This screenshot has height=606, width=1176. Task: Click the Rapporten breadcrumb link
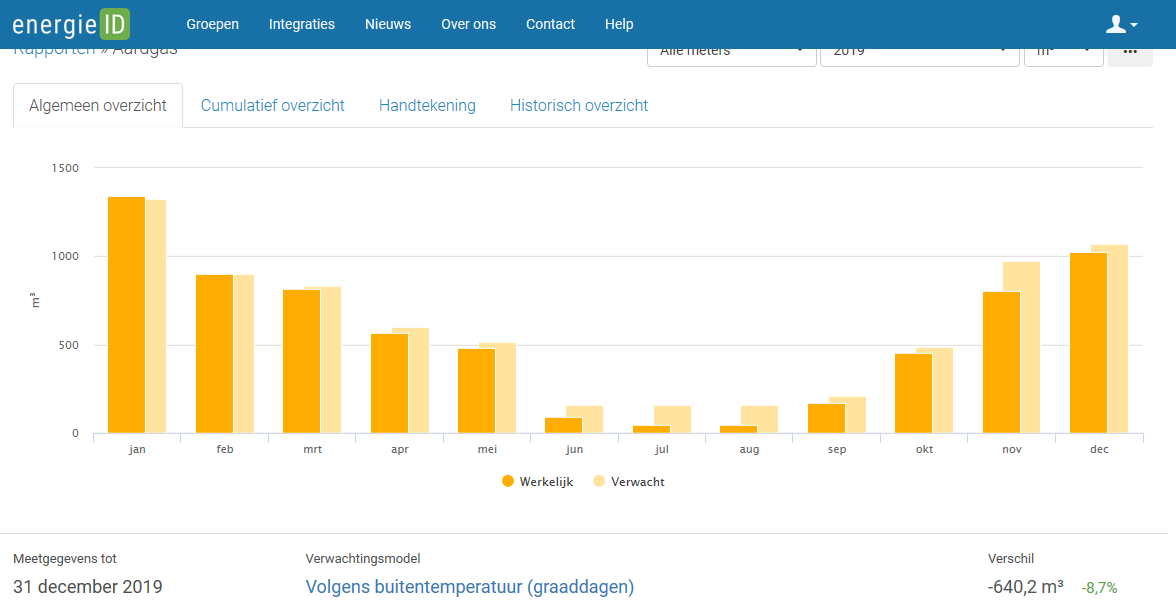tap(54, 52)
